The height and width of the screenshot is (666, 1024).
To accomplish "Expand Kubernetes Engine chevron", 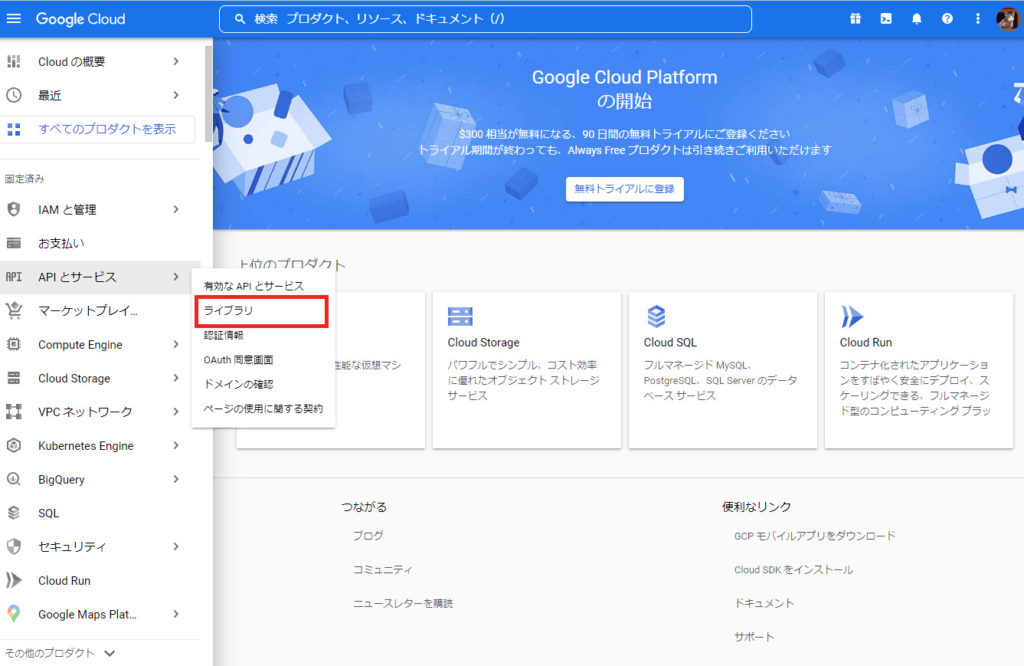I will point(176,445).
